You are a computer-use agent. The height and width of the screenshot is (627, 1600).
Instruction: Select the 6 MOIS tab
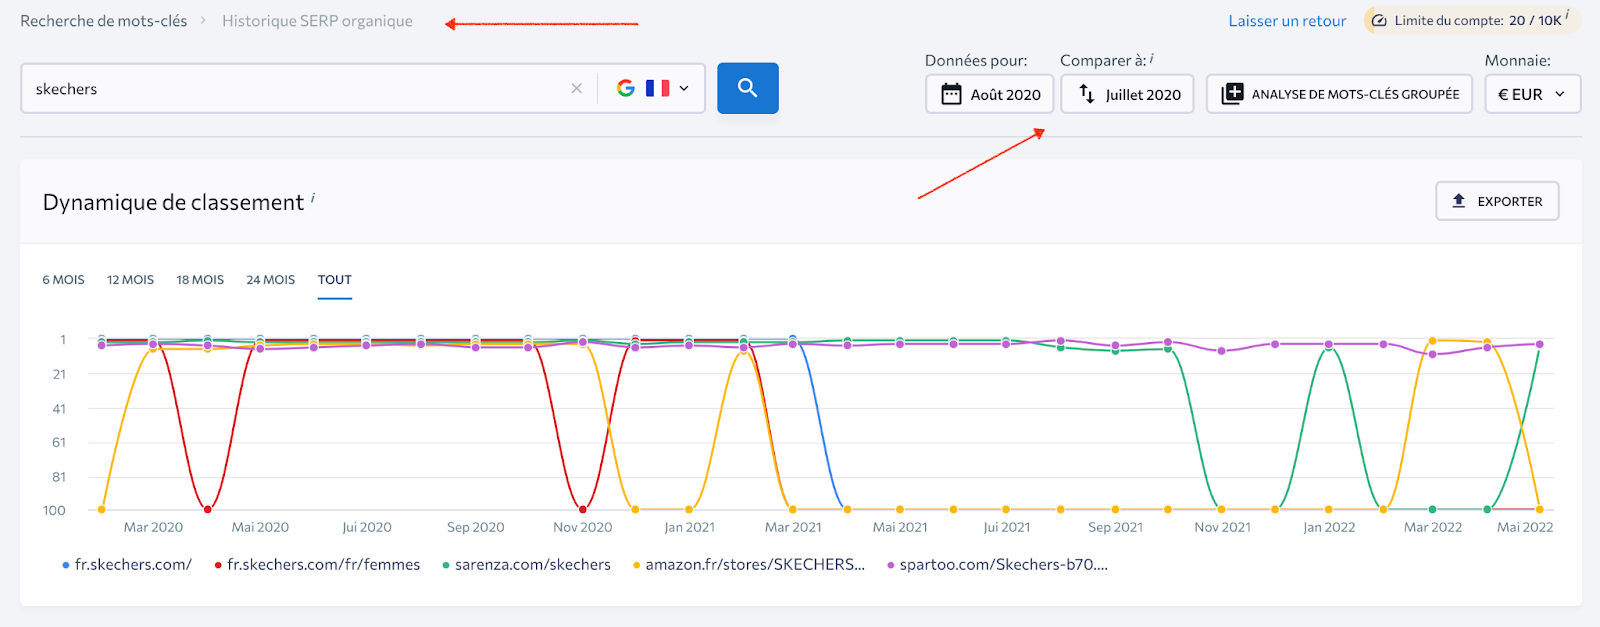point(63,280)
